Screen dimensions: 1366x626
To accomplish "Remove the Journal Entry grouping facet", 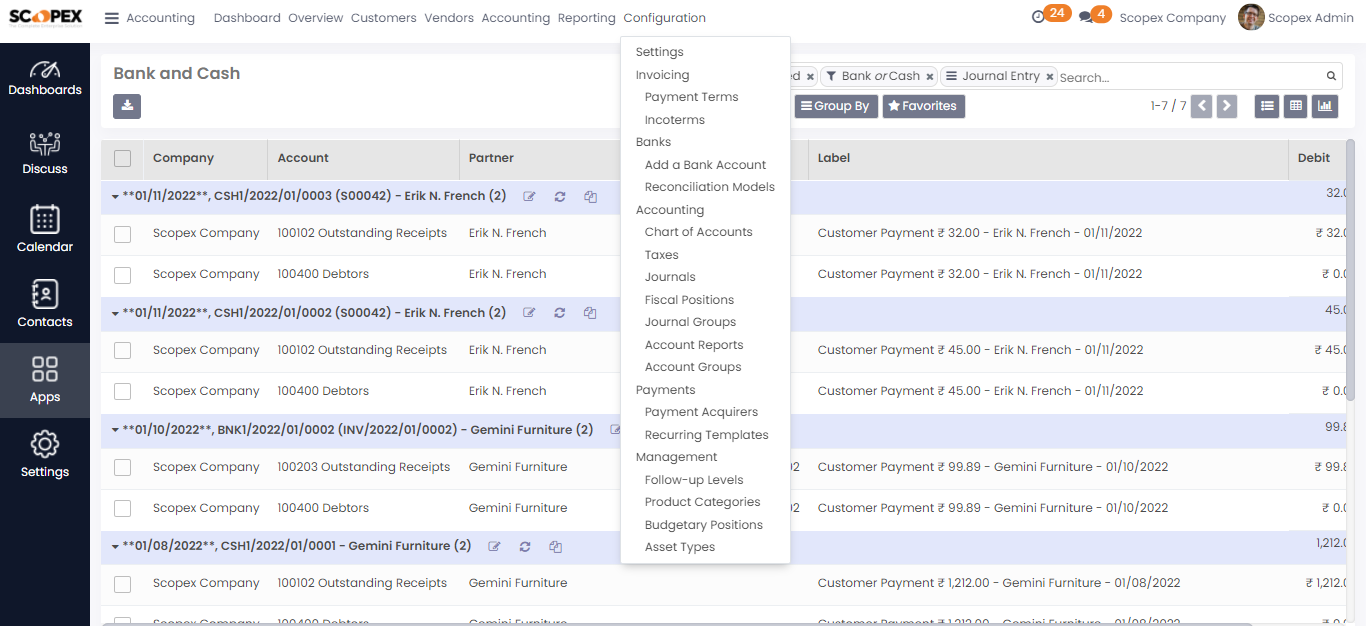I will (1050, 77).
